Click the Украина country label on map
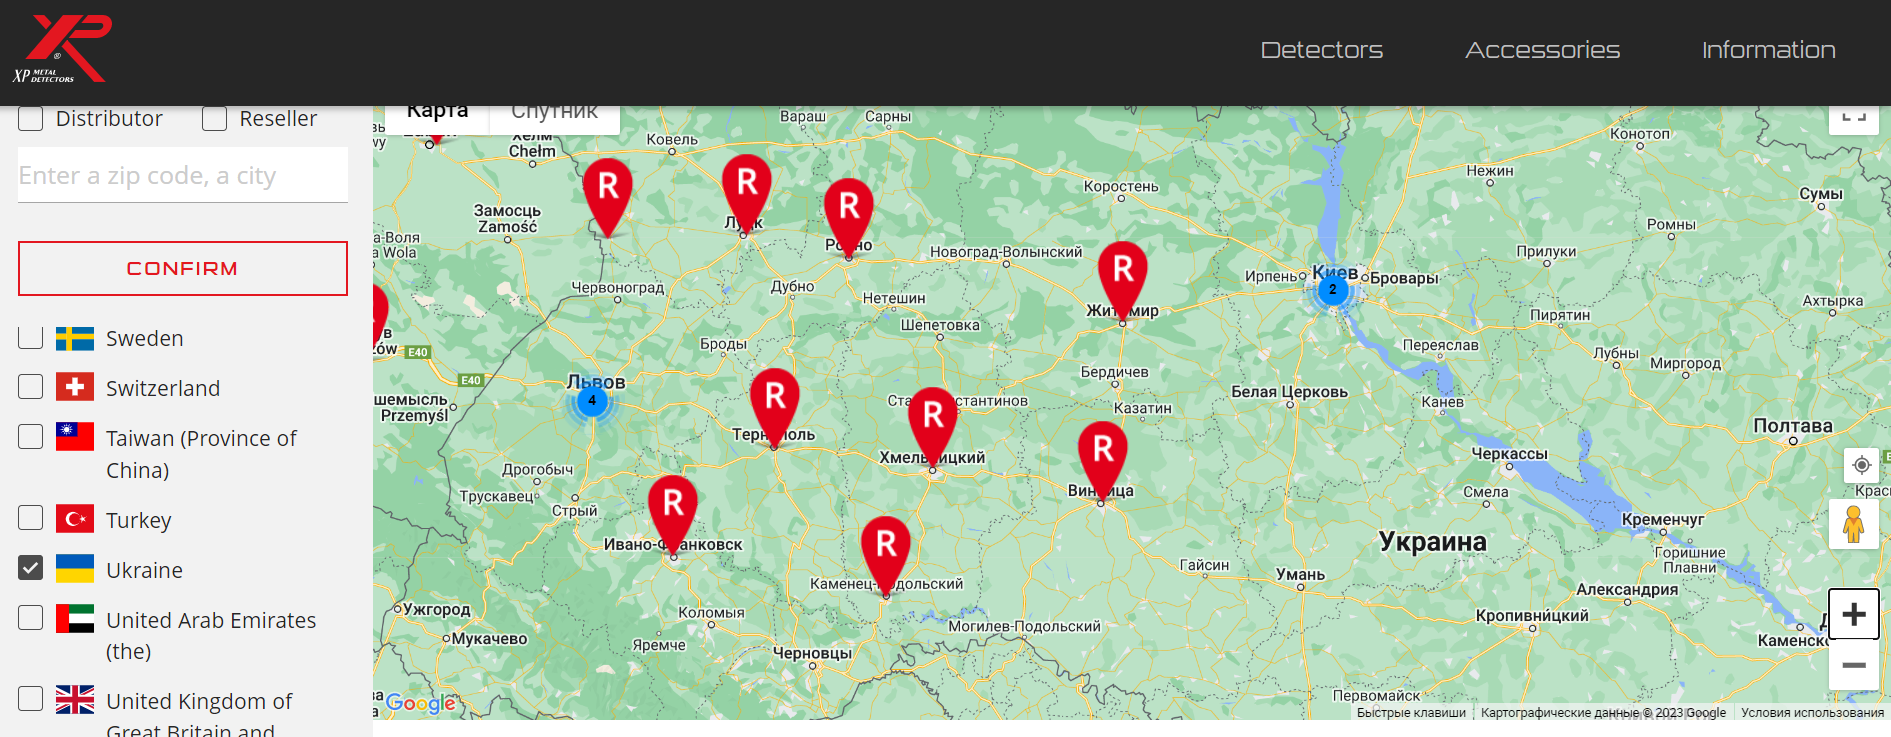1891x737 pixels. pyautogui.click(x=1433, y=542)
